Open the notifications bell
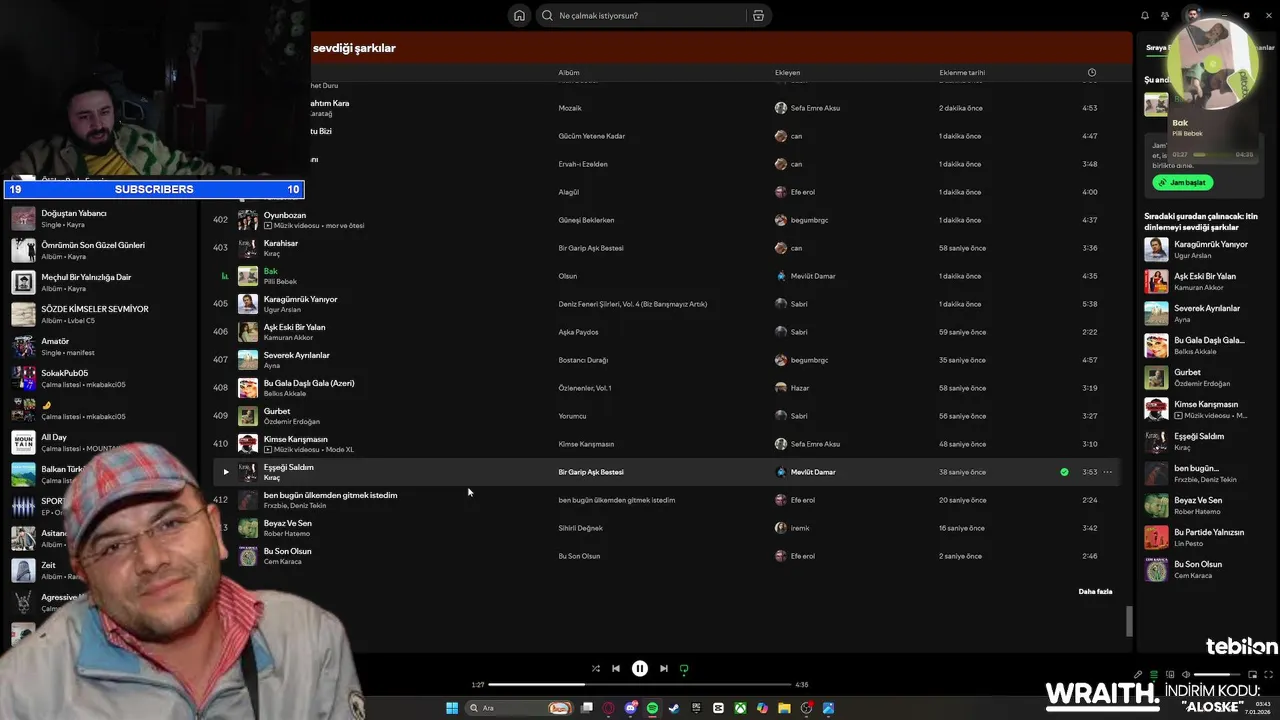1280x720 pixels. point(1145,15)
